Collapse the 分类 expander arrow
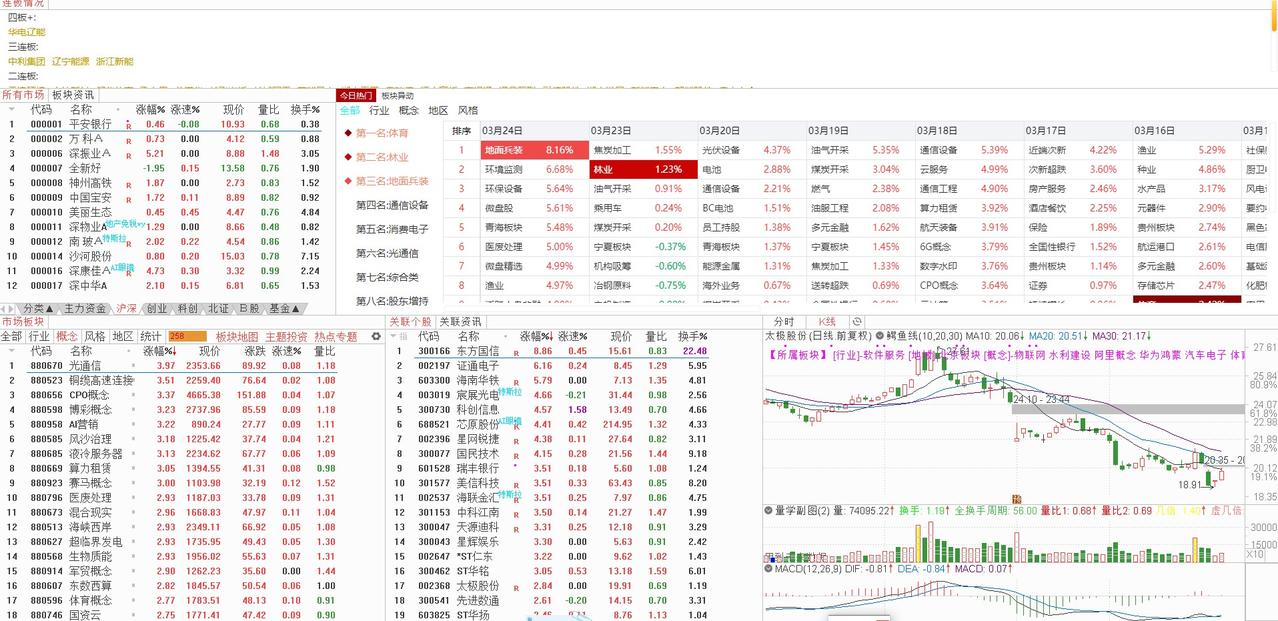The height and width of the screenshot is (621, 1278). tap(49, 308)
